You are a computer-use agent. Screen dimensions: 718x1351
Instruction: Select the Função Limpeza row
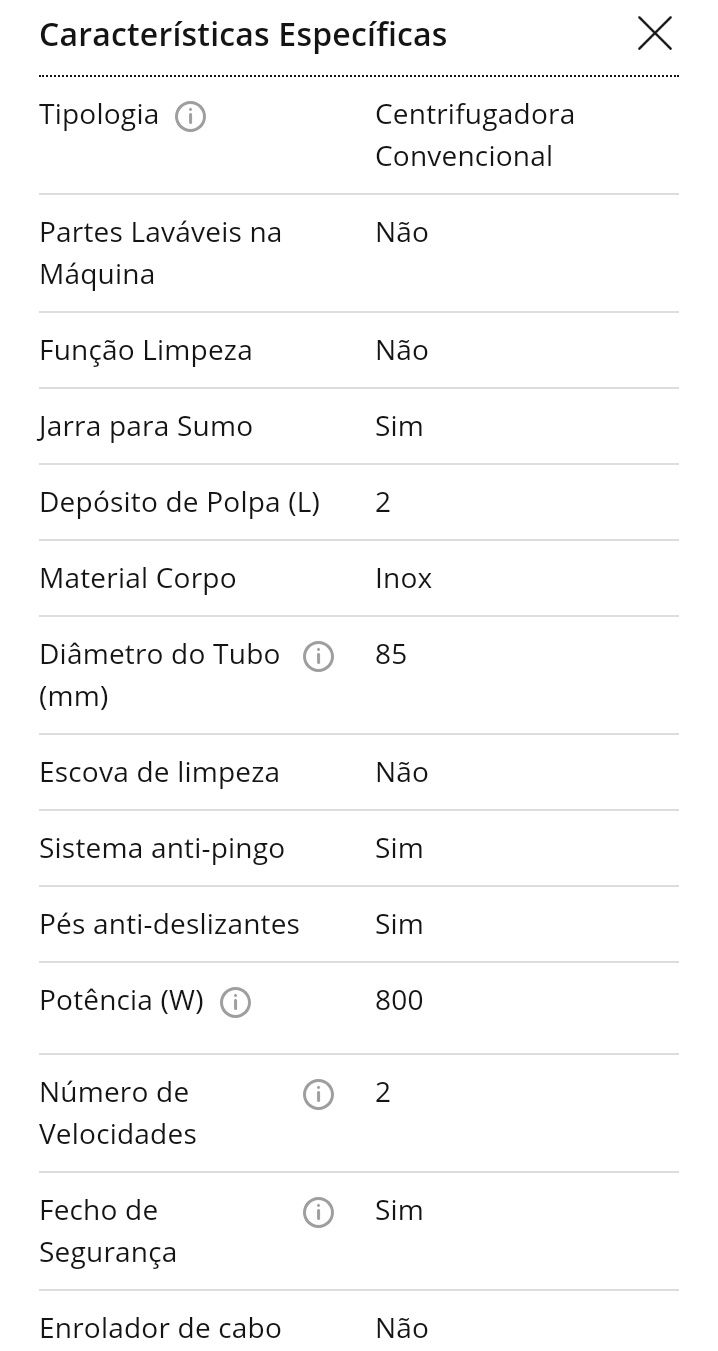click(x=359, y=350)
